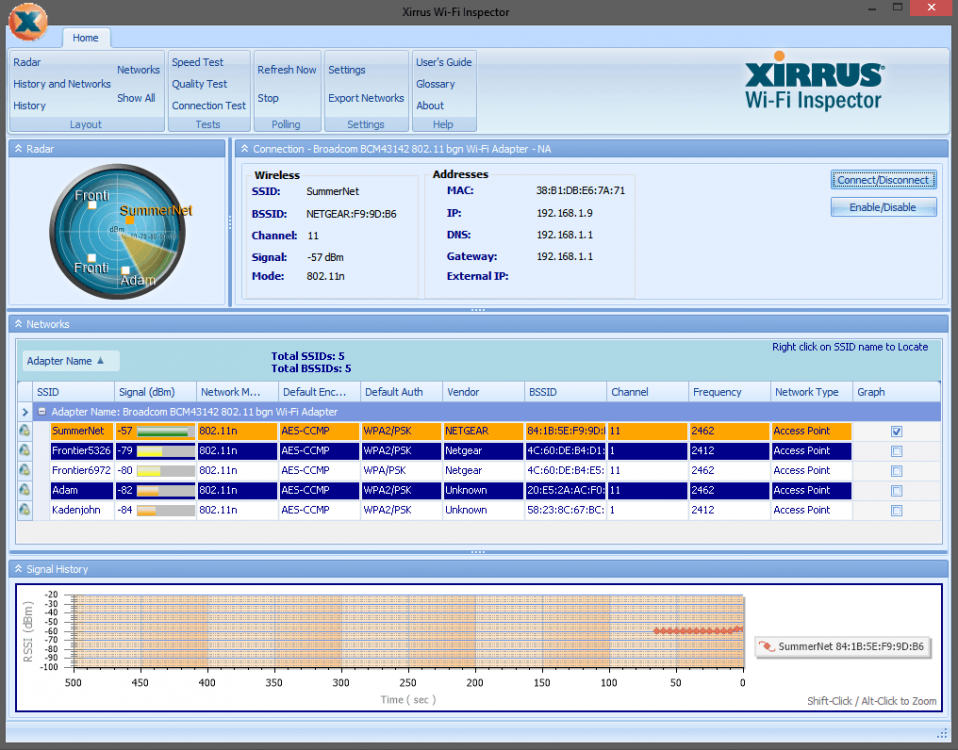958x750 pixels.
Task: Sort networks by Frequency column header
Action: pyautogui.click(x=729, y=392)
